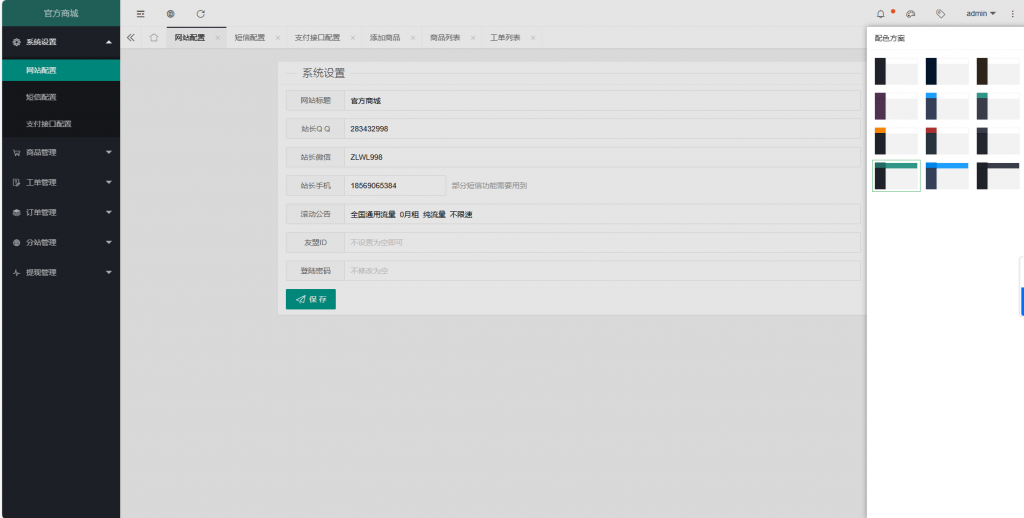The height and width of the screenshot is (518, 1024).
Task: Choose the green-logo gray theme swatch
Action: 998,106
